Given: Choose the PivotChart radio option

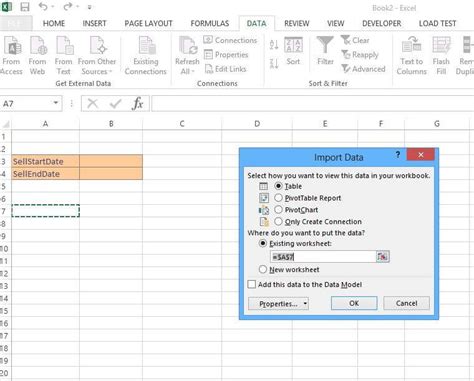Looking at the screenshot, I should pyautogui.click(x=278, y=210).
